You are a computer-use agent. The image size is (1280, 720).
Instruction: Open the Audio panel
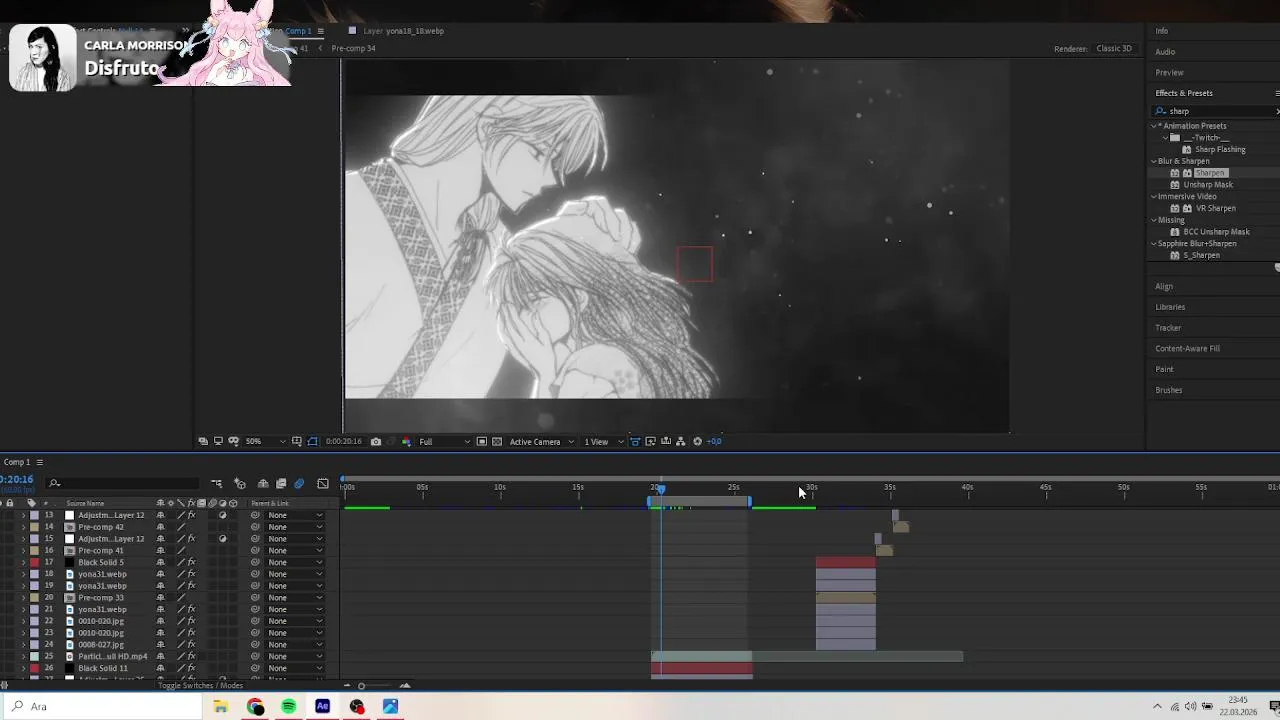tap(1165, 52)
